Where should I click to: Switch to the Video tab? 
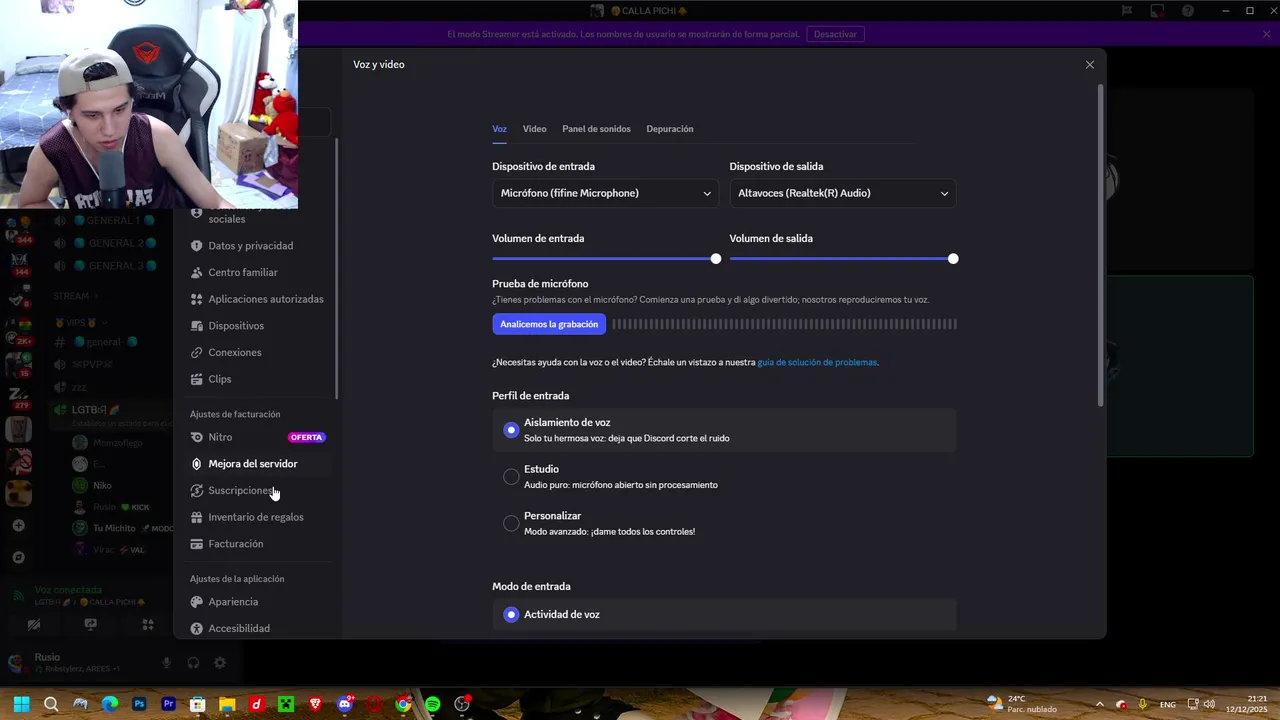click(x=534, y=129)
